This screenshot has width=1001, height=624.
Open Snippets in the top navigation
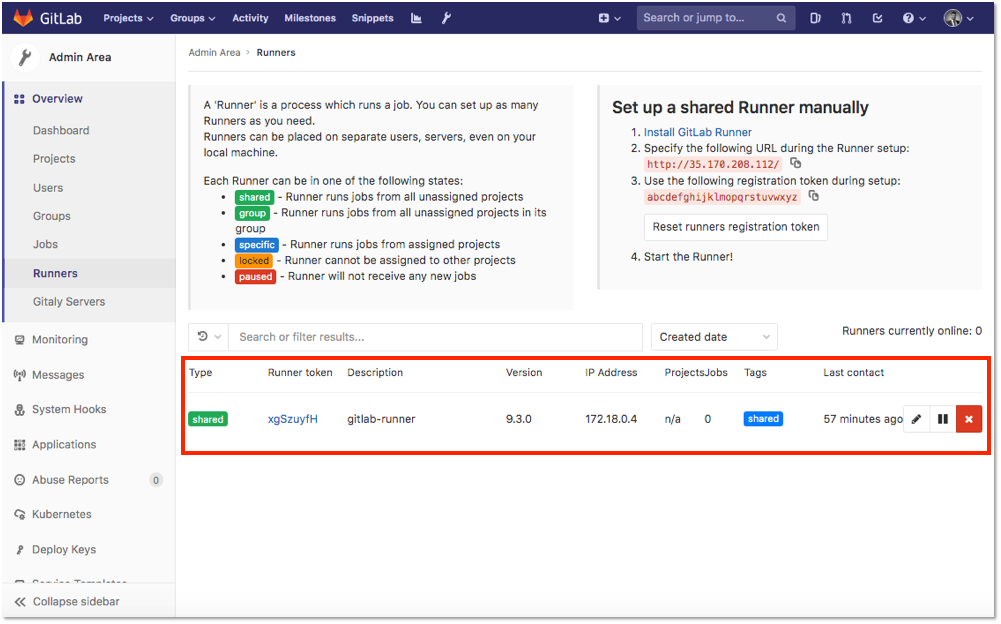[x=372, y=18]
